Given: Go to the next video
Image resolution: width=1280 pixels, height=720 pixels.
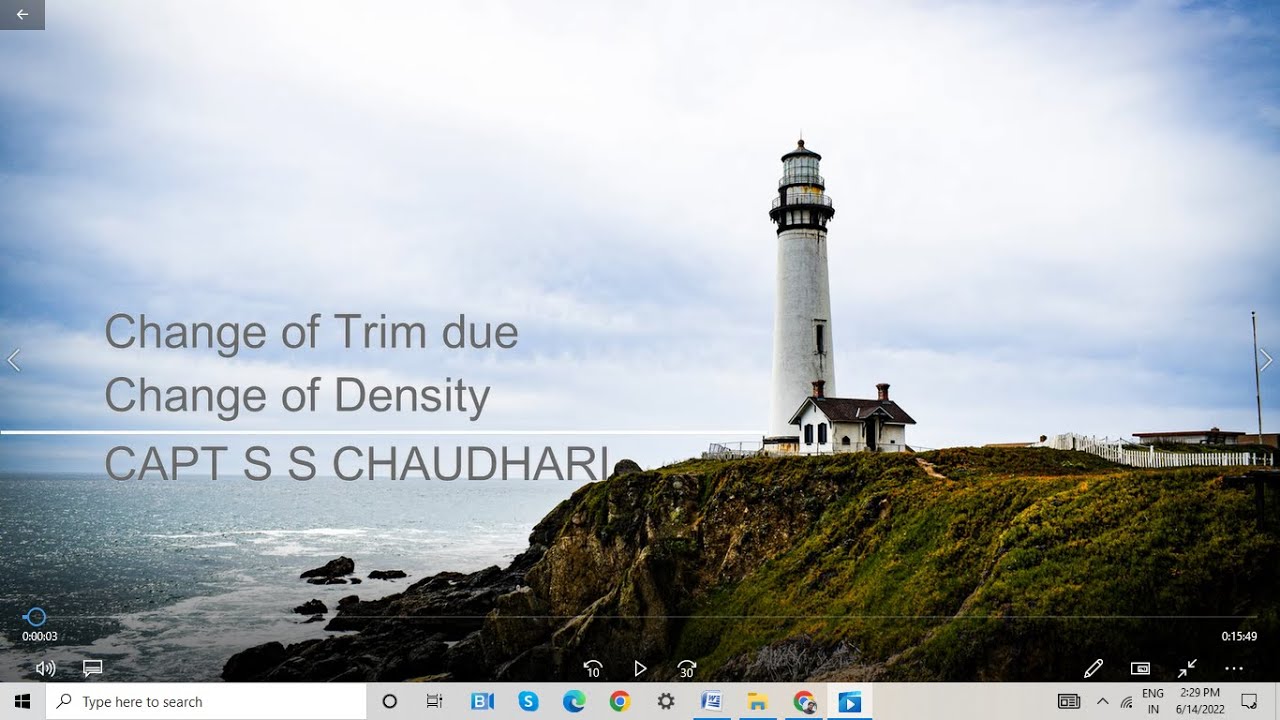Looking at the screenshot, I should point(1266,360).
